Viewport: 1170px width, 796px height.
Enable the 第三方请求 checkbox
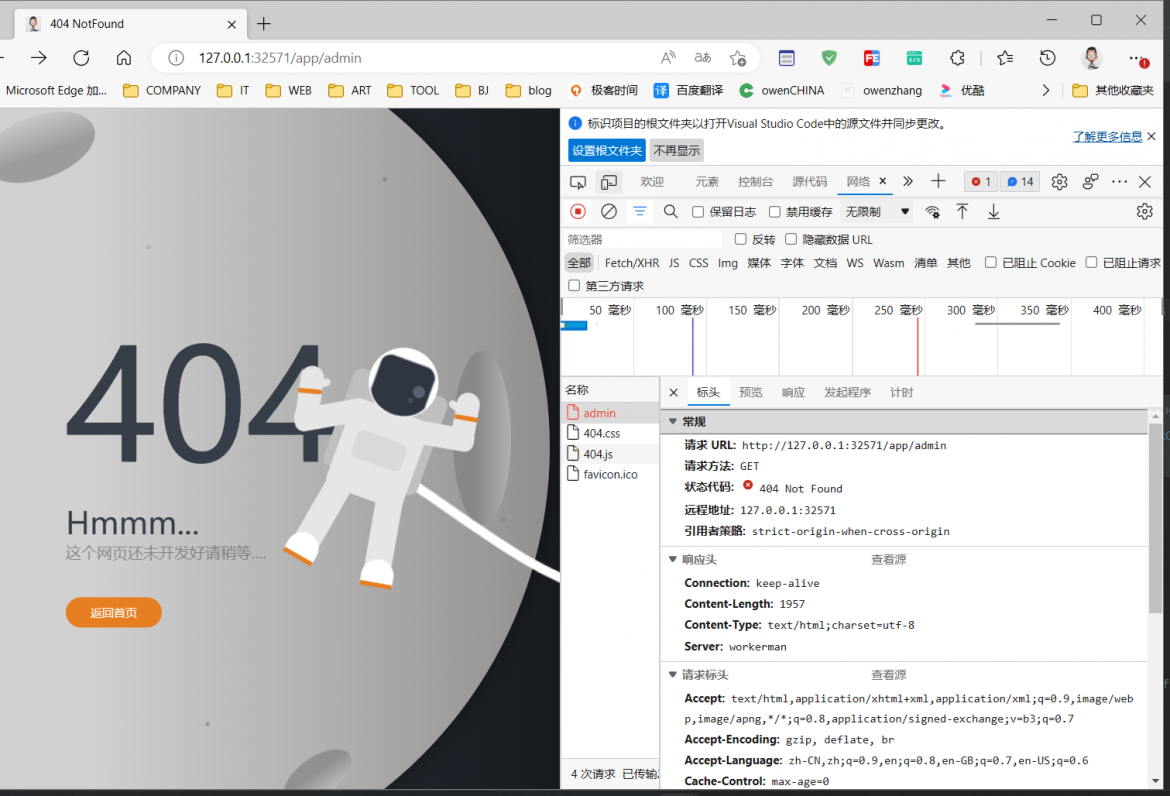pos(574,286)
